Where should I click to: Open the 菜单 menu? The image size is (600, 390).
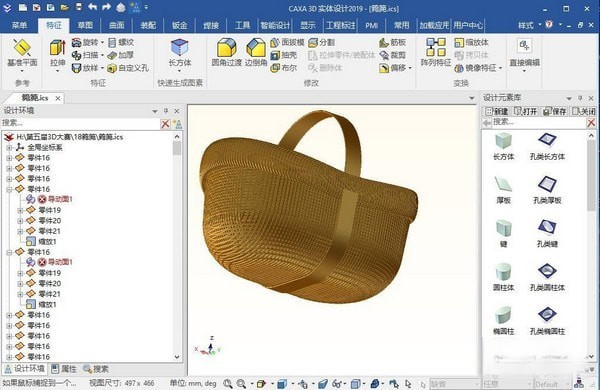click(19, 25)
